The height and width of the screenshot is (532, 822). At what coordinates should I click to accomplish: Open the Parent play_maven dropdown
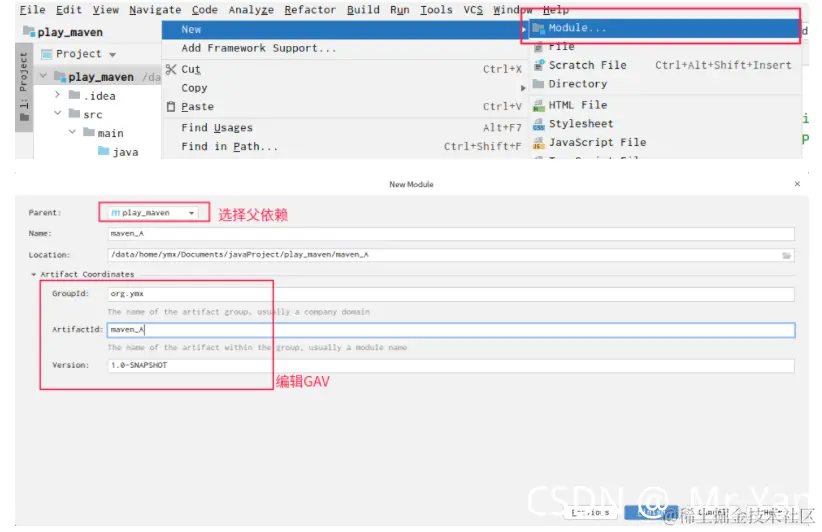(x=153, y=213)
